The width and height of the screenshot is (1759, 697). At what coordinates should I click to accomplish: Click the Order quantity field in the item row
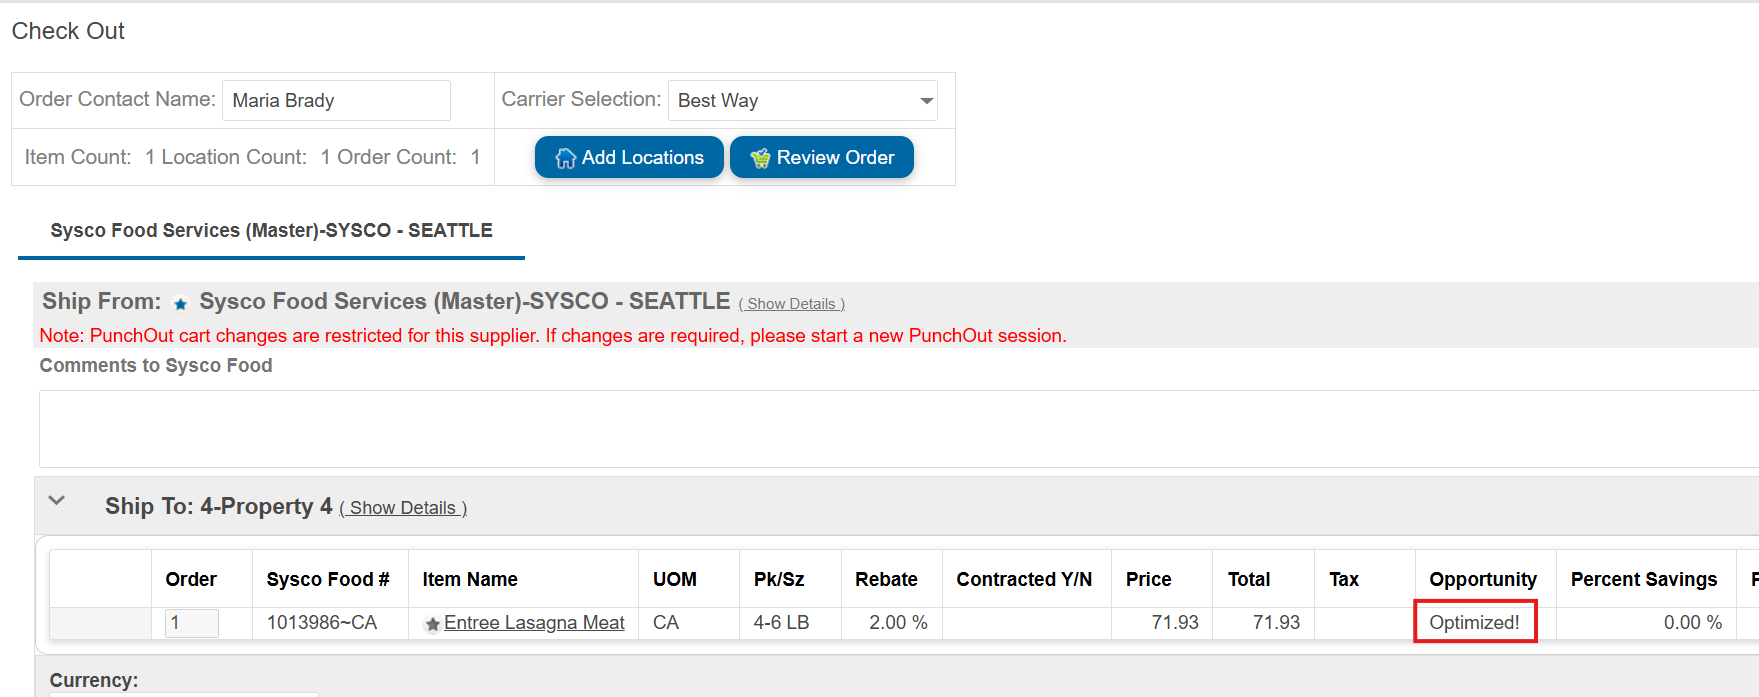191,623
